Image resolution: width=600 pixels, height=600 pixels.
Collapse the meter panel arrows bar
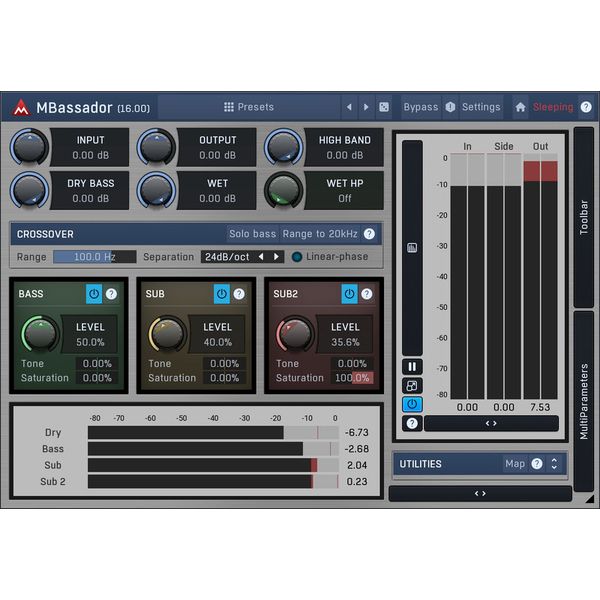click(491, 423)
